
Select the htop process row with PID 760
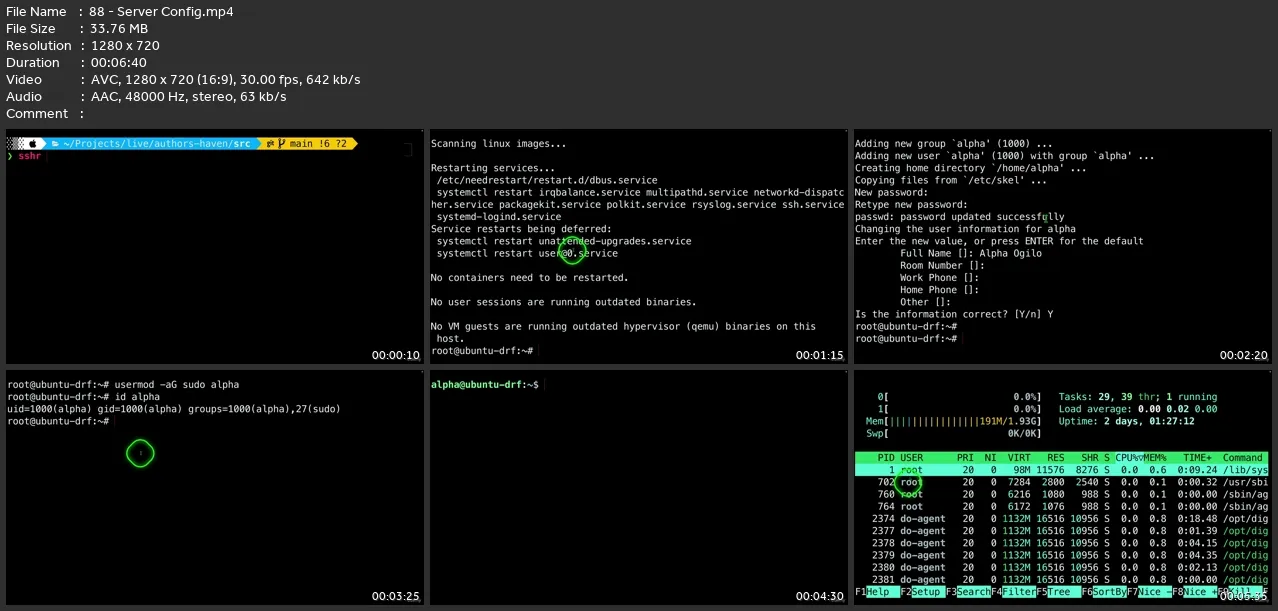pyautogui.click(x=1062, y=494)
